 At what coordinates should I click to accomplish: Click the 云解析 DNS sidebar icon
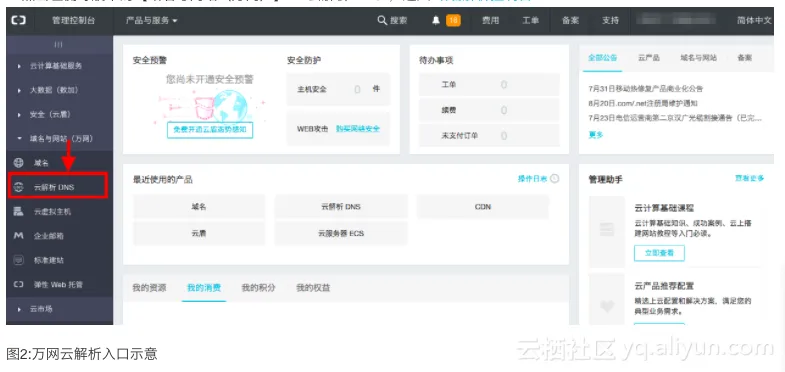click(x=19, y=187)
